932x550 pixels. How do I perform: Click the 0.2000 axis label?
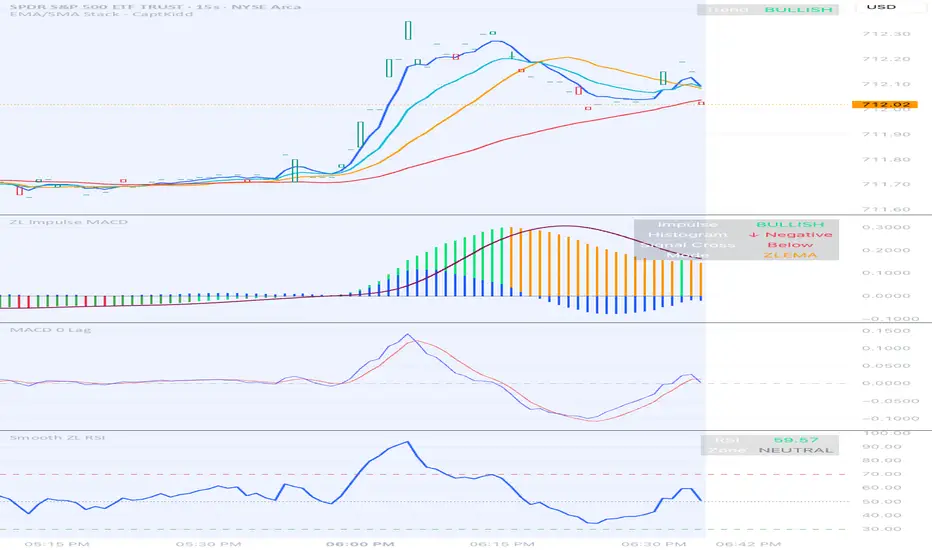886,250
